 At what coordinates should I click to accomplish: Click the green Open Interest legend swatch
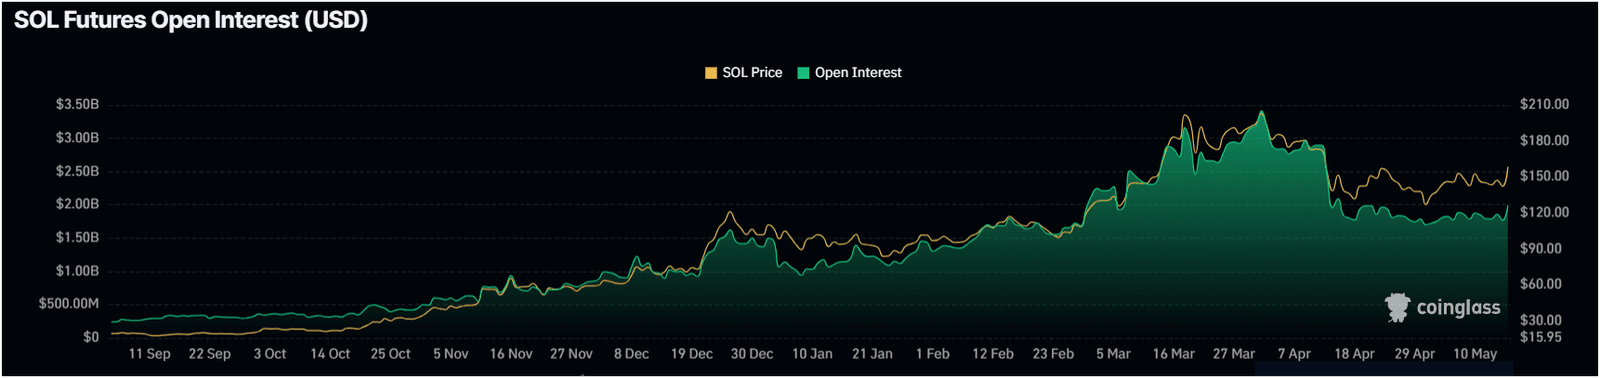803,73
